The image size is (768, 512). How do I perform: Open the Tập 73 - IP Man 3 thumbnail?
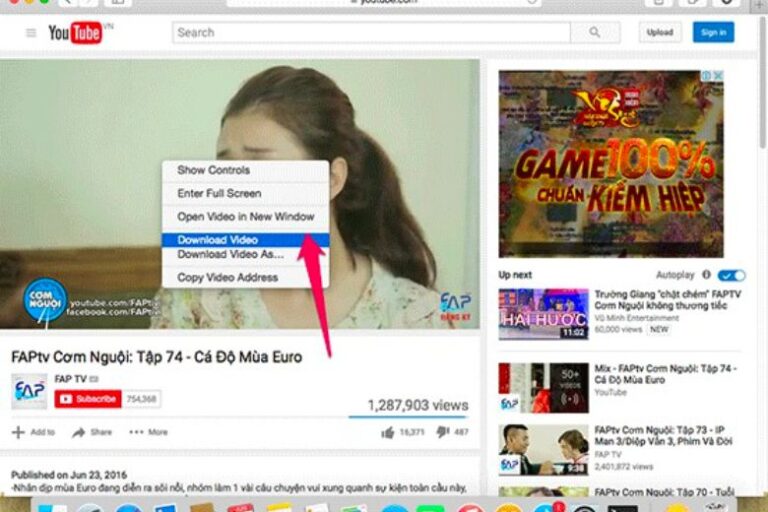[x=544, y=450]
